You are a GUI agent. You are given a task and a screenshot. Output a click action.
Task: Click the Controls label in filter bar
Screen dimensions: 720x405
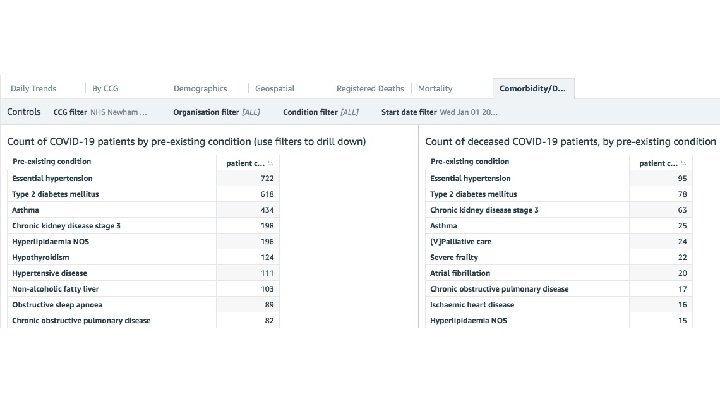point(24,112)
